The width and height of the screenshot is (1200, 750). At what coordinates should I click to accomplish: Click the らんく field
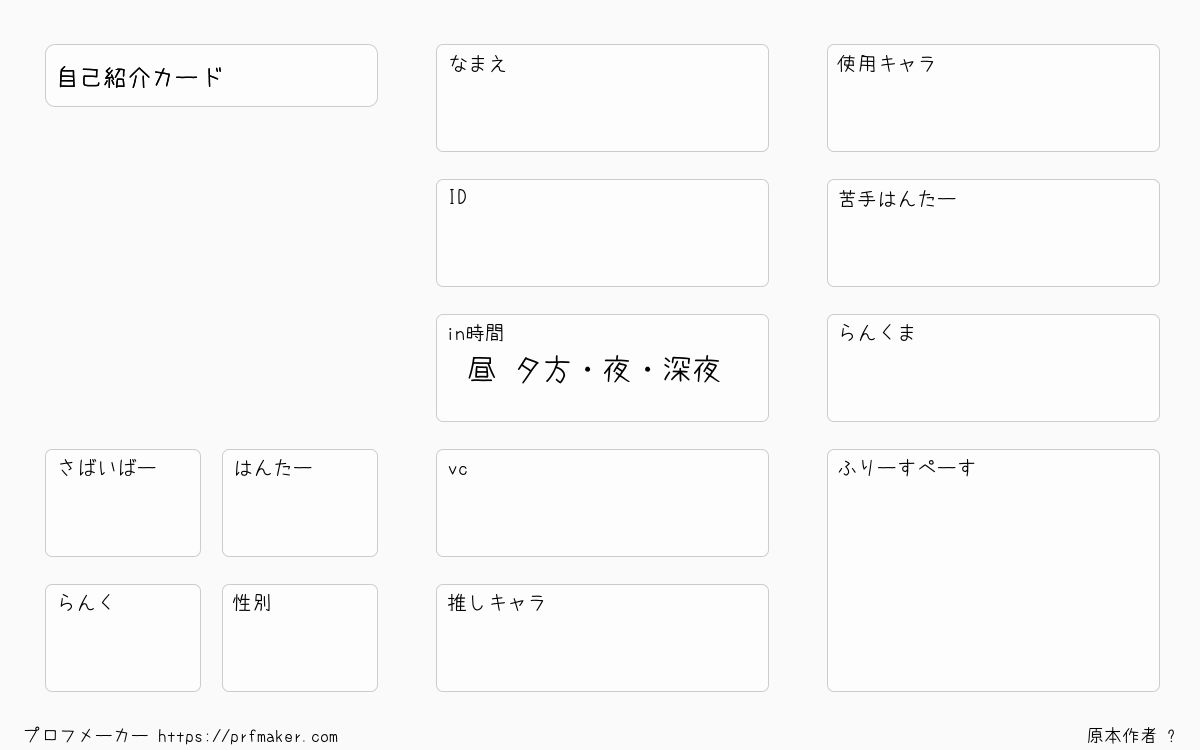(x=123, y=638)
